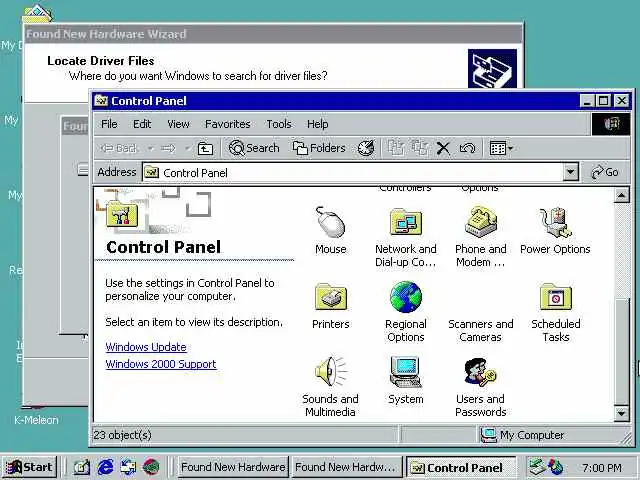640x480 pixels.
Task: Select Scanners and Cameras item
Action: pos(480,330)
